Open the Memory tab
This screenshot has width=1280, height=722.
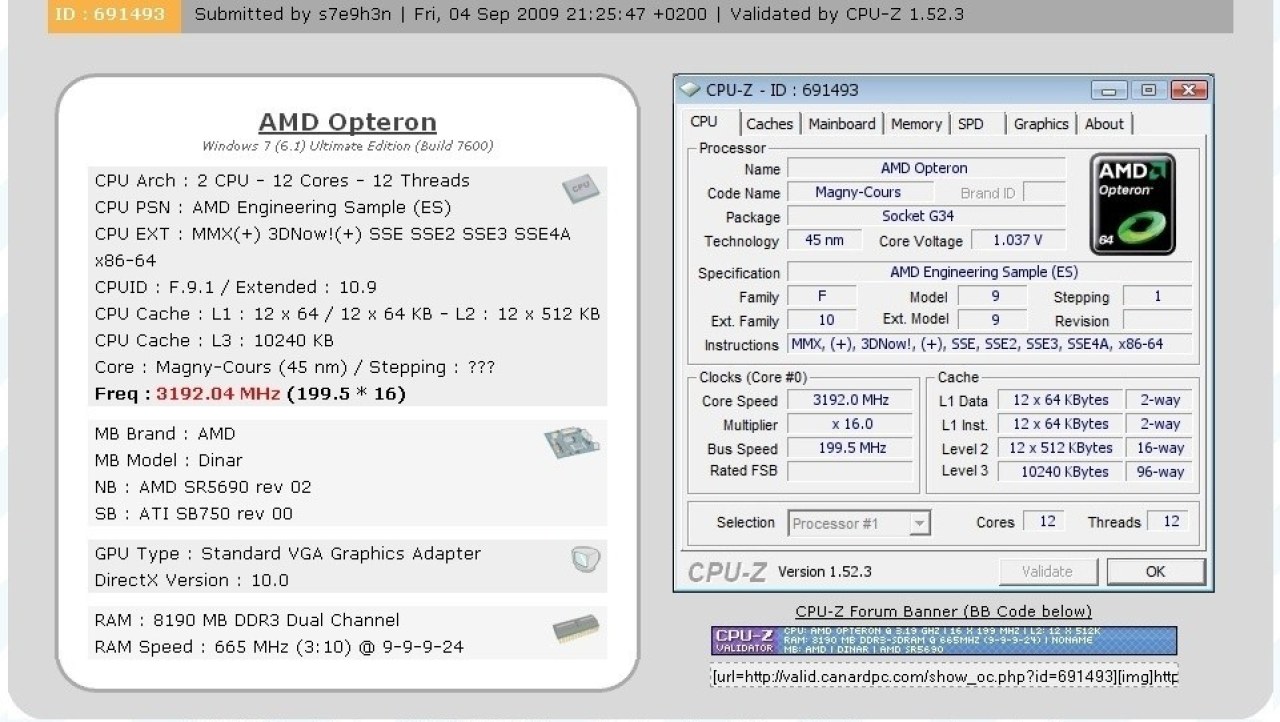tap(916, 124)
